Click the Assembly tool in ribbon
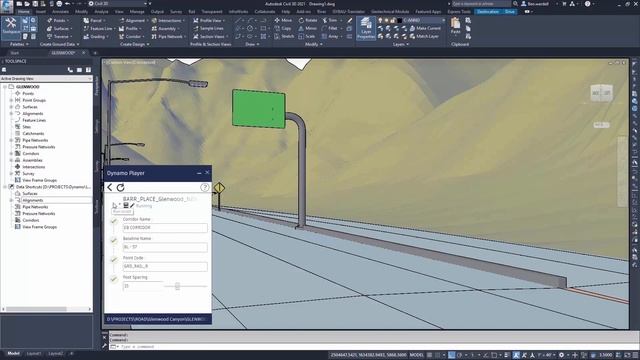The width and height of the screenshot is (640, 360). coord(165,29)
